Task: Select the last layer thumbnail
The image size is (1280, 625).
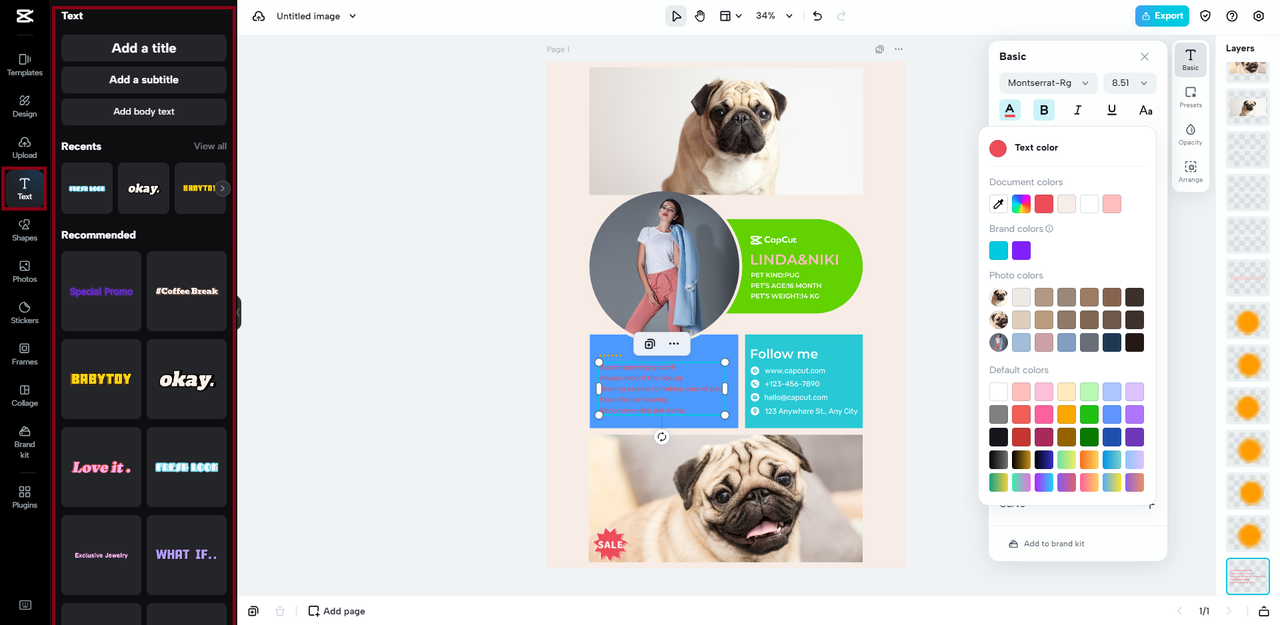Action: [1247, 577]
